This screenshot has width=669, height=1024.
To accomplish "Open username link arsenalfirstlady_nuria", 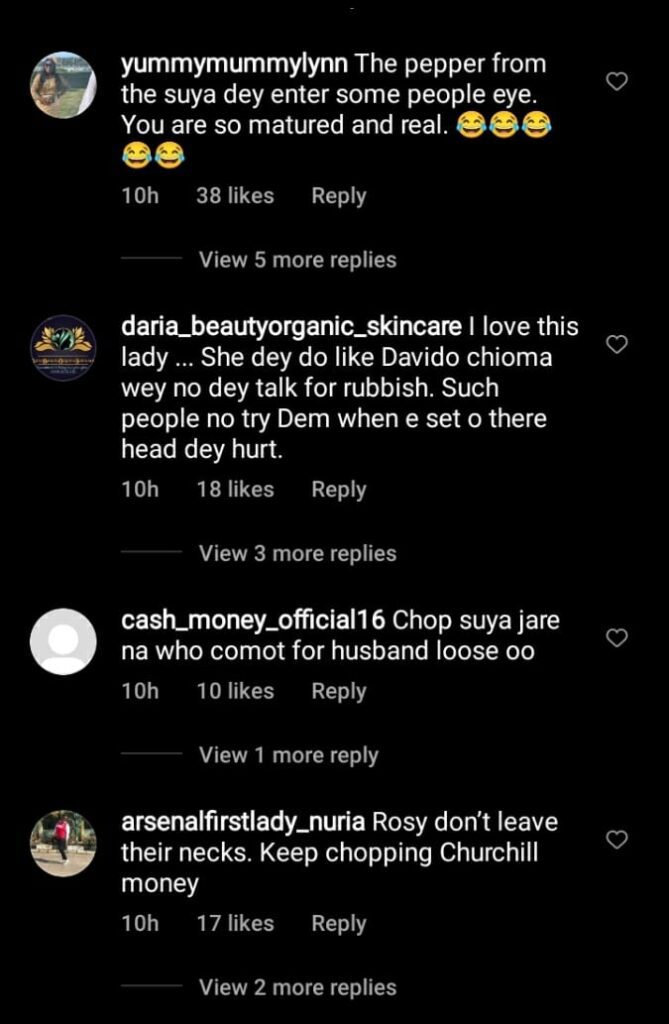I will click(x=243, y=823).
